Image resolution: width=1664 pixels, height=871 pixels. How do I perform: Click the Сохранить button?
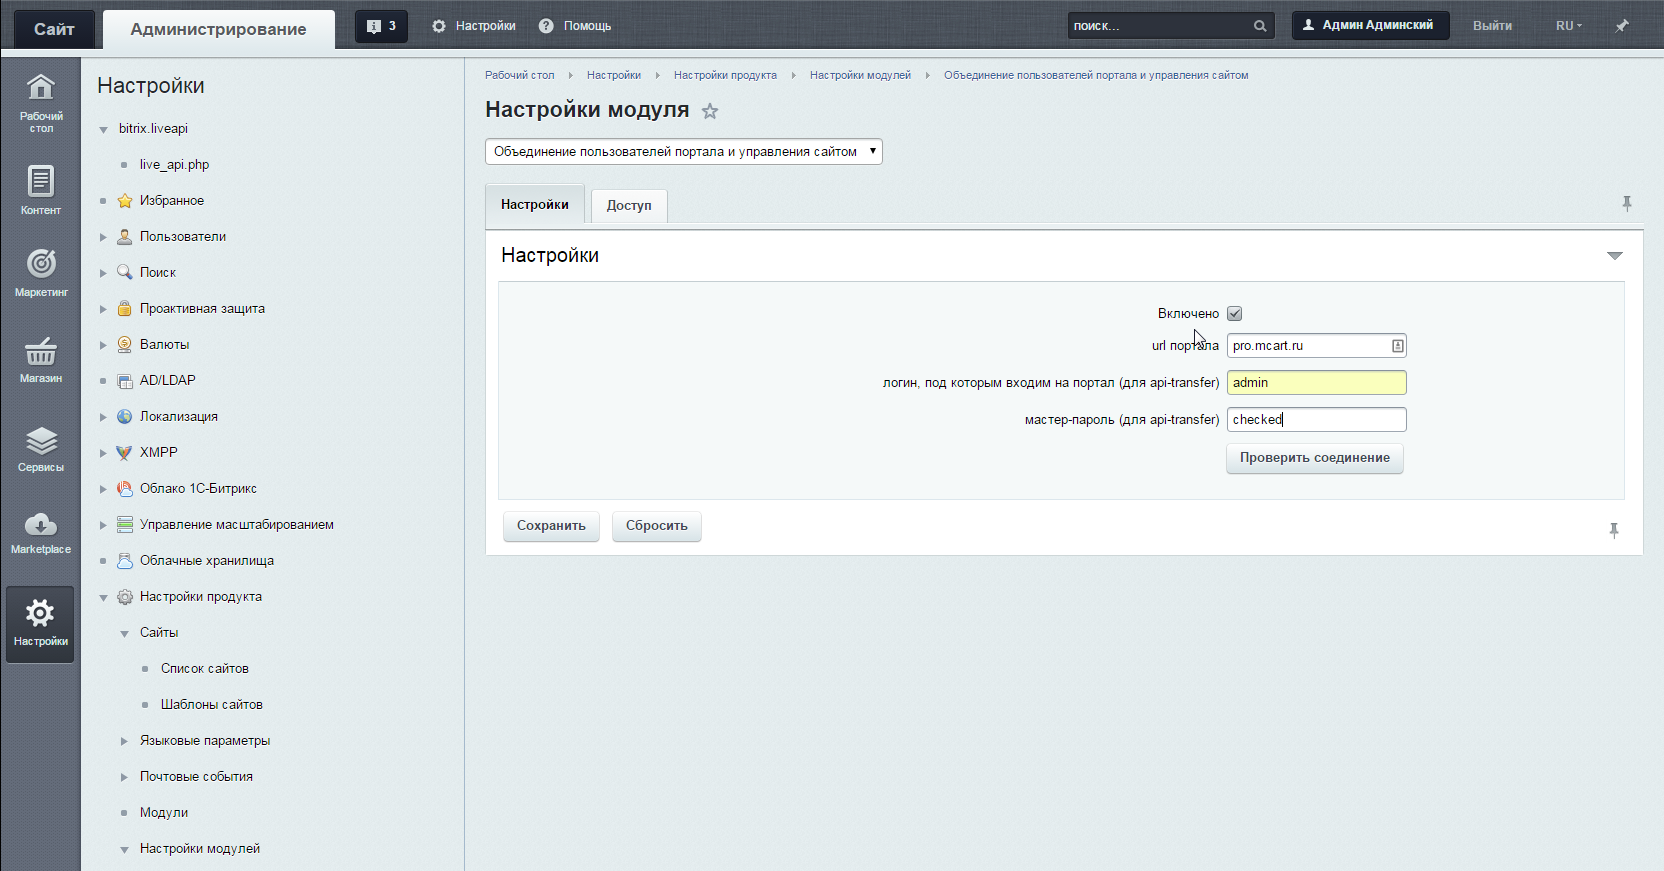[x=551, y=526]
